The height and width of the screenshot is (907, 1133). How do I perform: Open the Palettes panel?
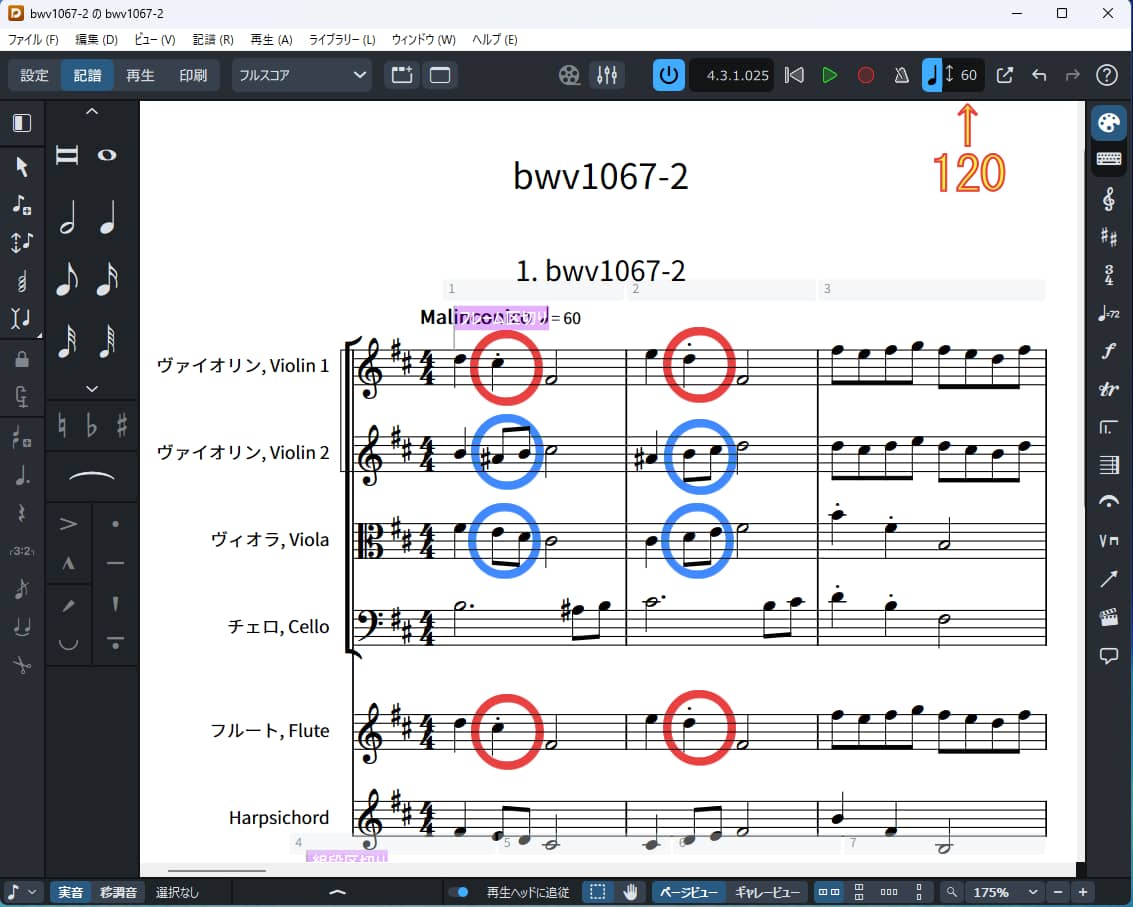(1108, 122)
